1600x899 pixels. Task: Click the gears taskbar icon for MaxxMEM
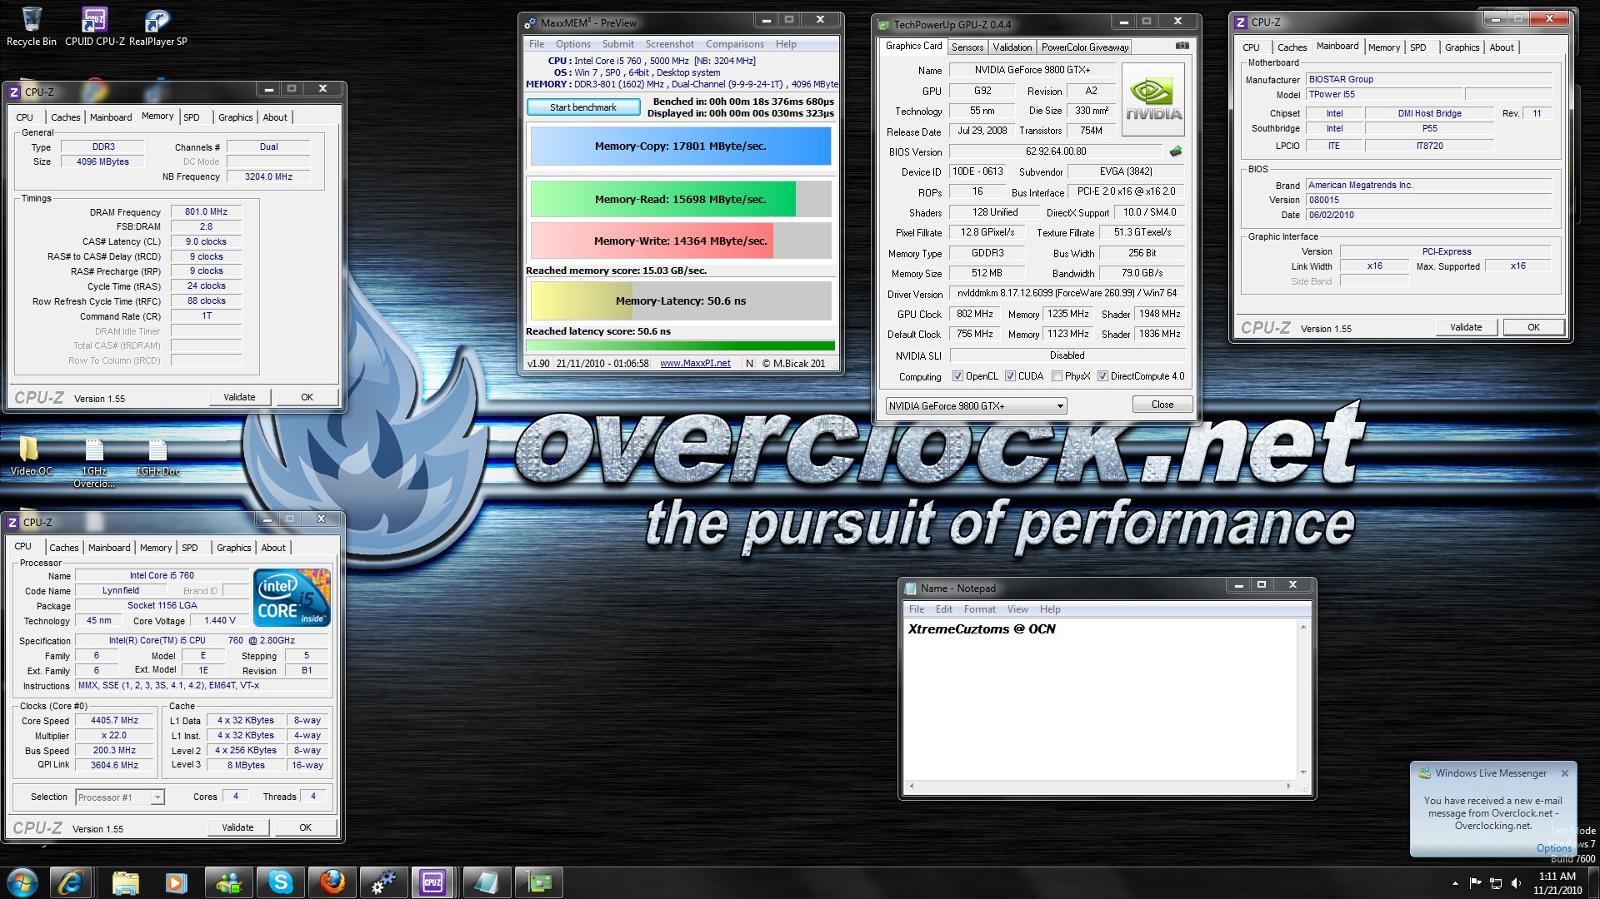coord(384,882)
